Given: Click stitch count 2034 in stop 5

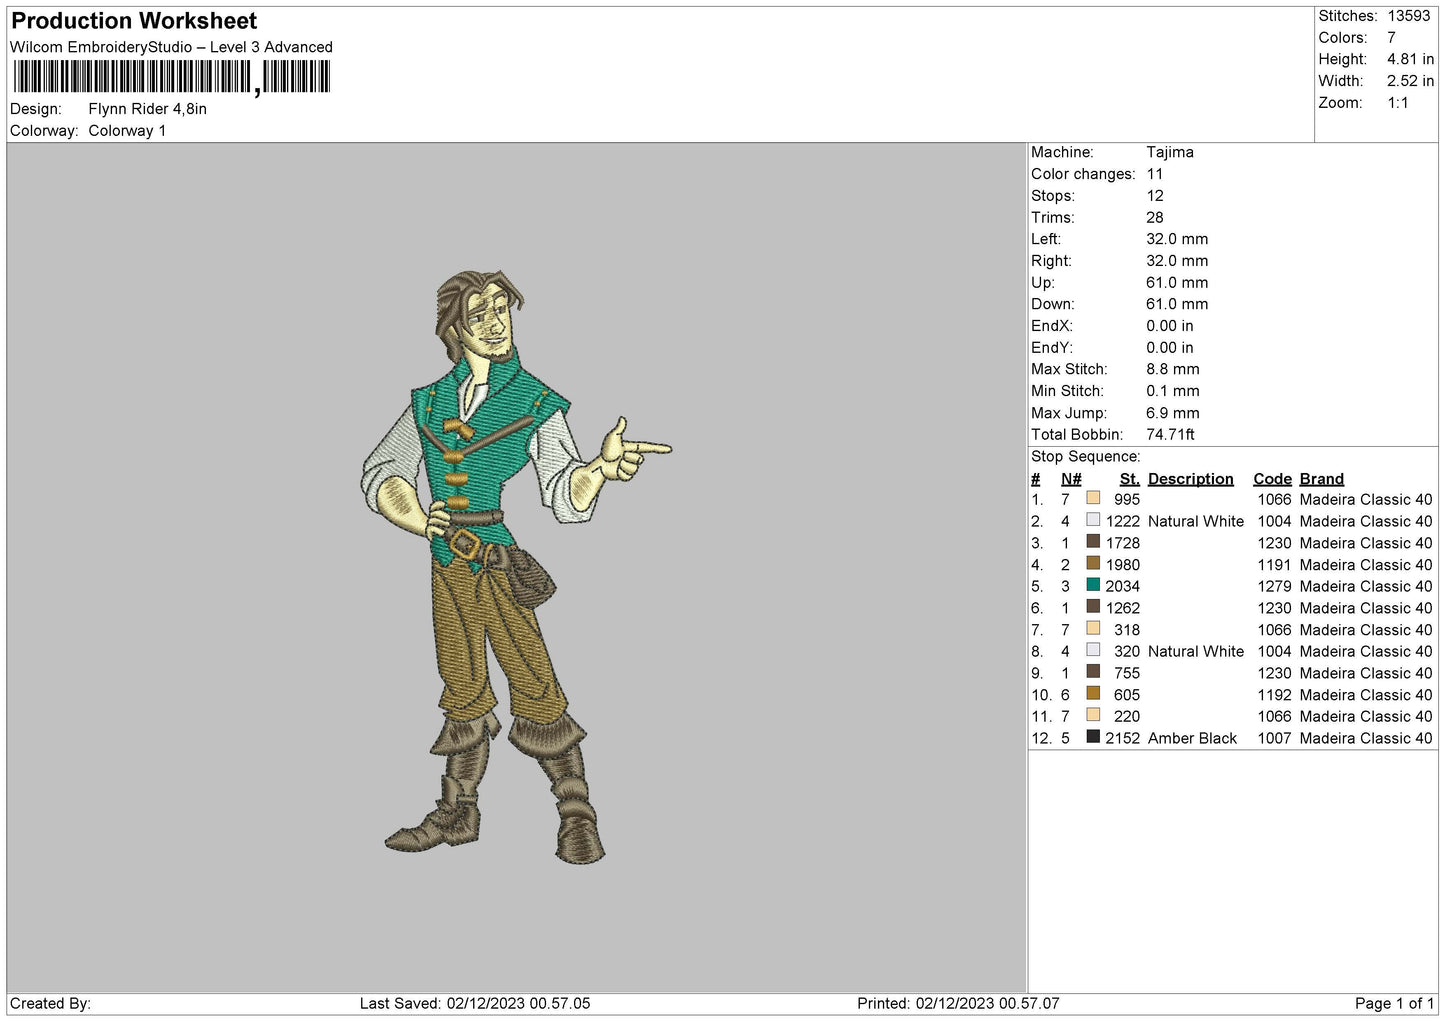Looking at the screenshot, I should point(1122,586).
